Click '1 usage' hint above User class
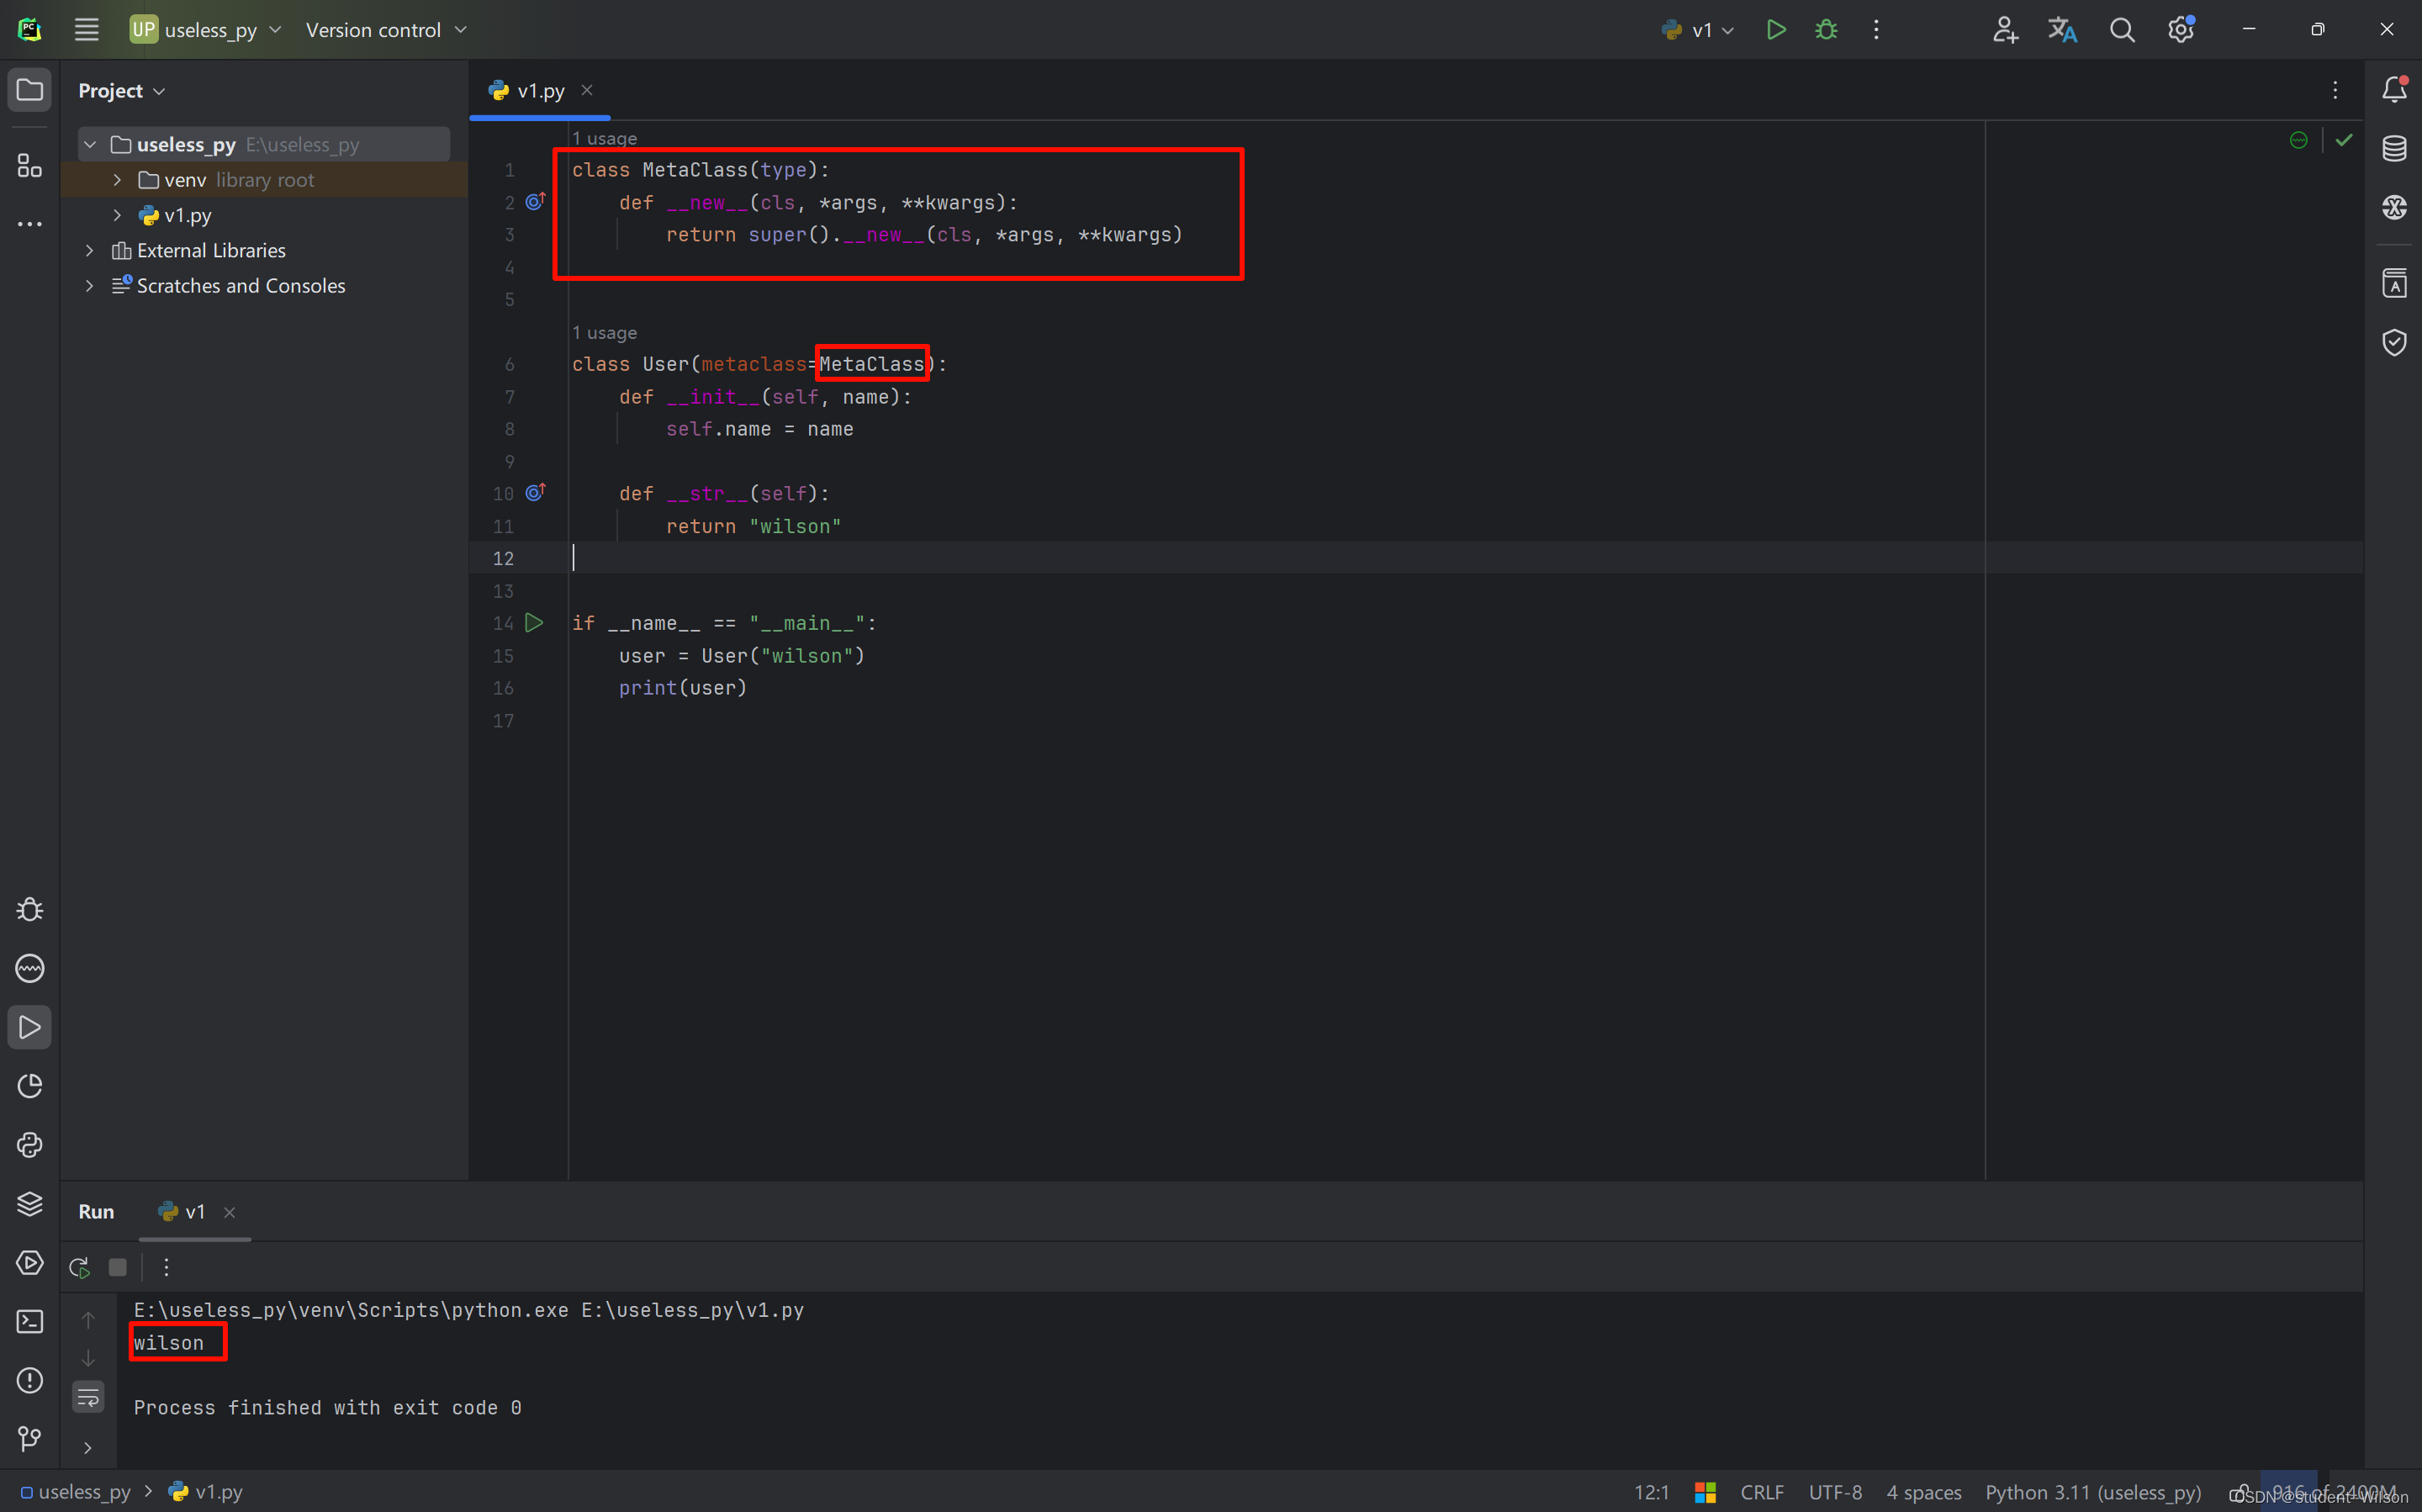 click(x=604, y=333)
